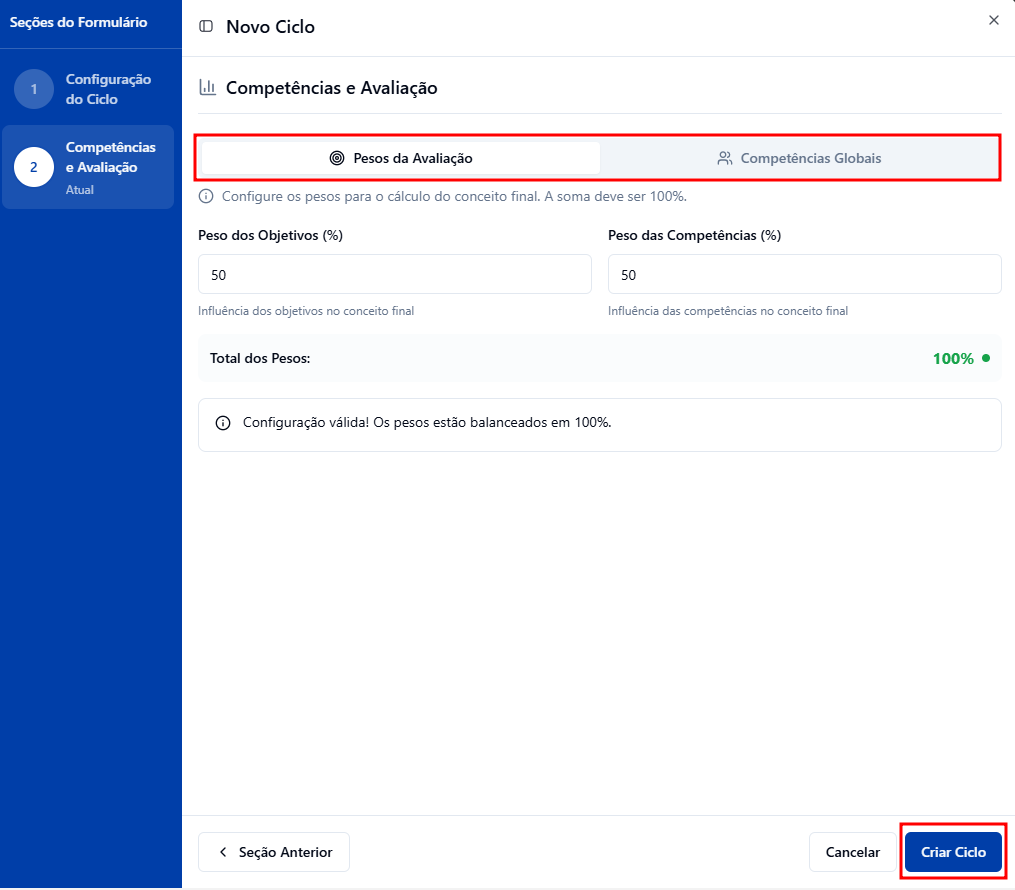The height and width of the screenshot is (890, 1015).
Task: Focus the Peso das Competências (%) field
Action: click(x=804, y=274)
